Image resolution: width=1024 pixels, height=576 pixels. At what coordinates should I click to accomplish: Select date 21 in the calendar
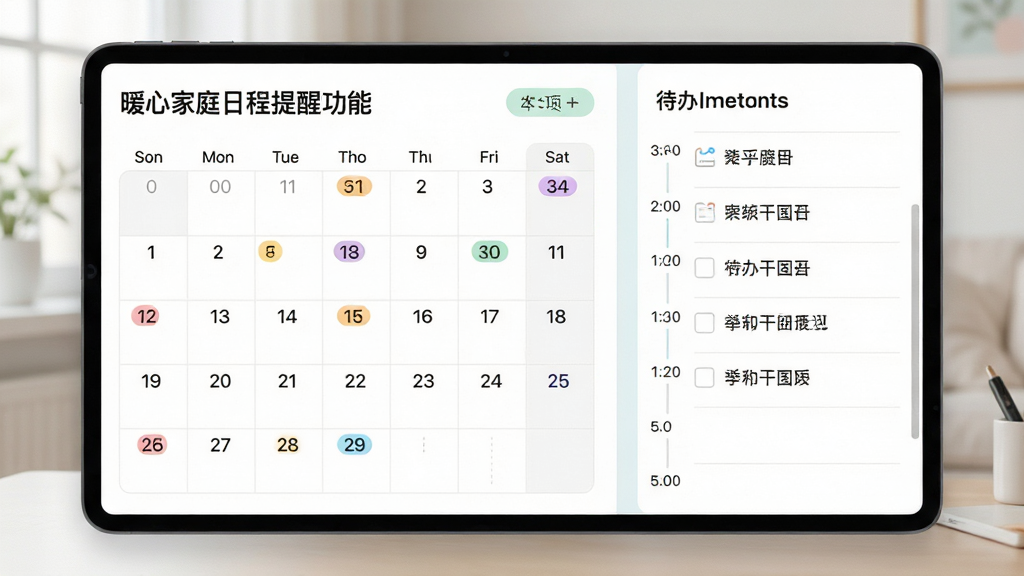[x=287, y=381]
